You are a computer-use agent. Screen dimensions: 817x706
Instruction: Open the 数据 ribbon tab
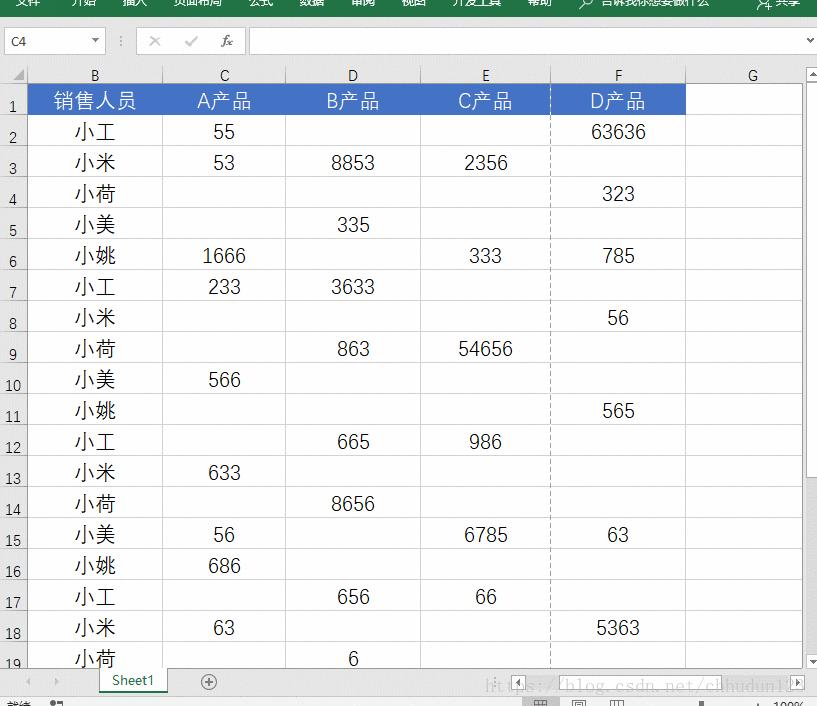[x=309, y=3]
